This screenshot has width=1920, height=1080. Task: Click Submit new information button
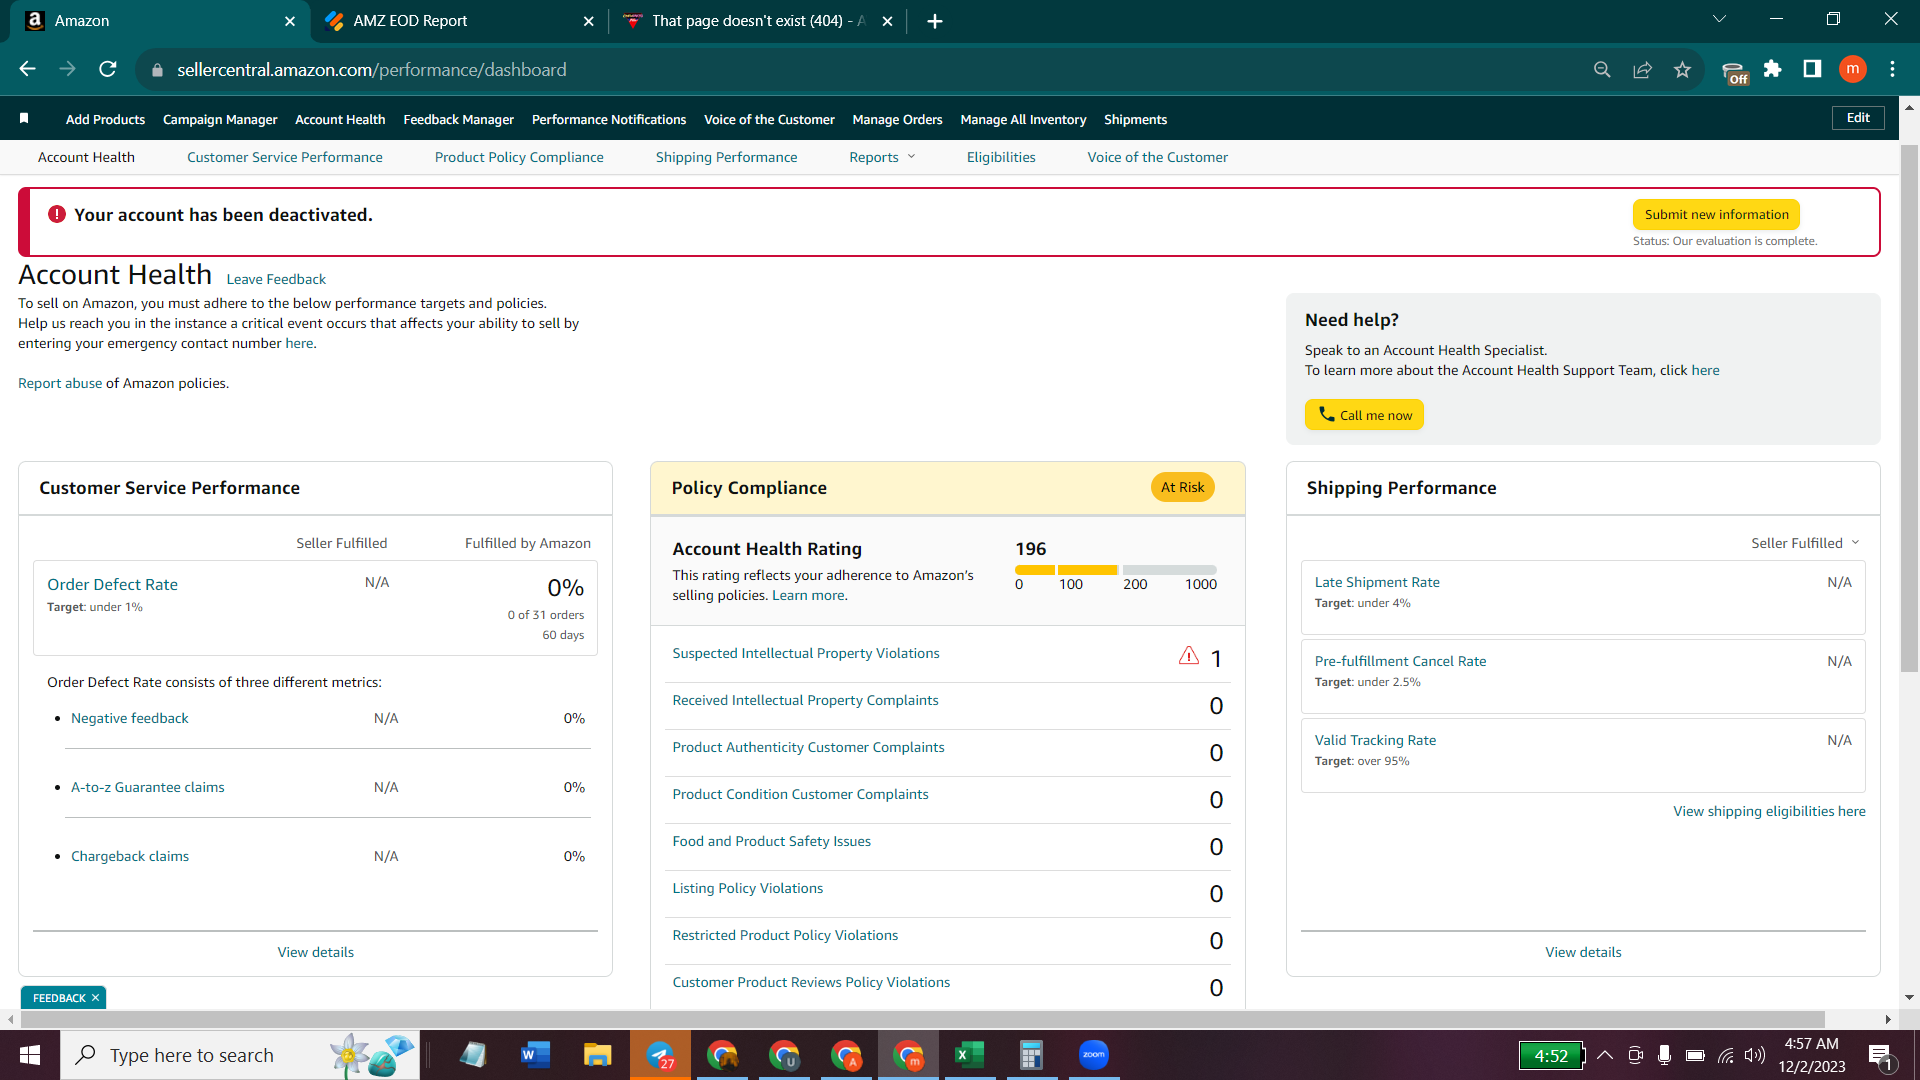tap(1717, 214)
